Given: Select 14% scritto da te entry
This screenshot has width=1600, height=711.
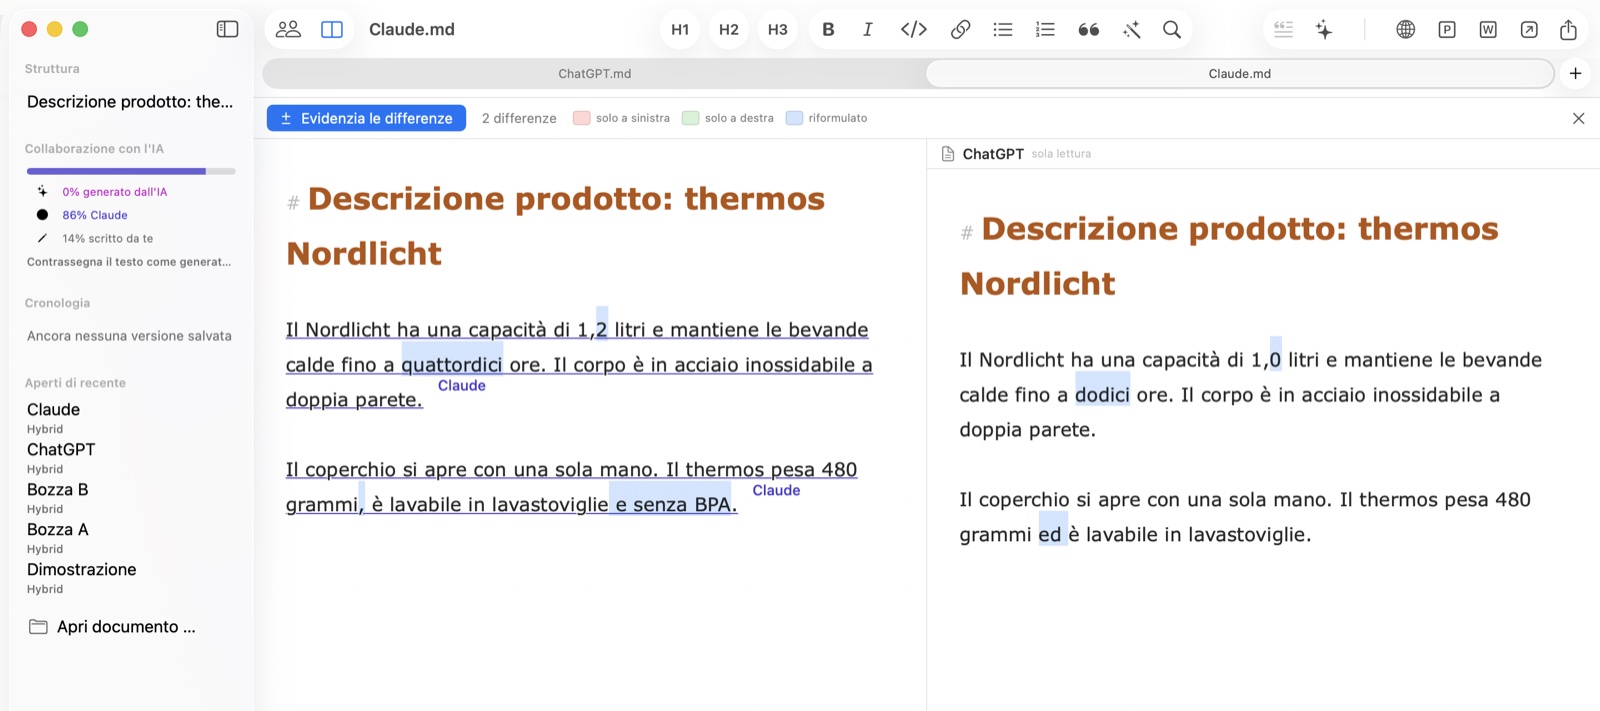Looking at the screenshot, I should 108,238.
